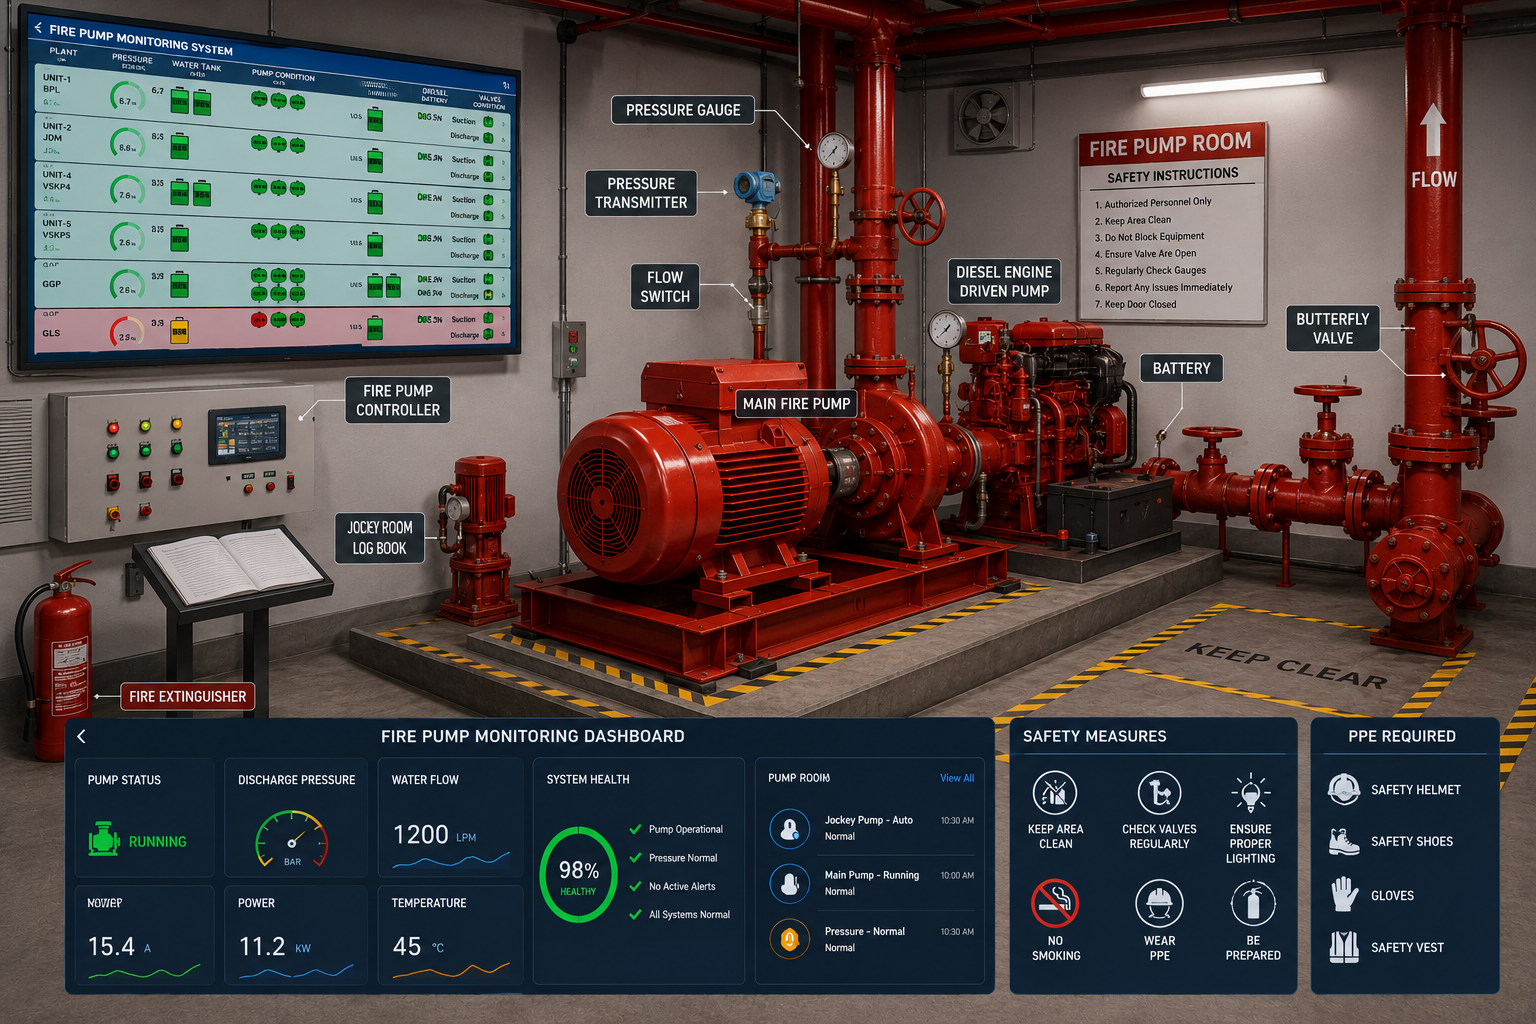1536x1024 pixels.
Task: Click the Jockey Pump - Auto row icon
Action: click(790, 828)
